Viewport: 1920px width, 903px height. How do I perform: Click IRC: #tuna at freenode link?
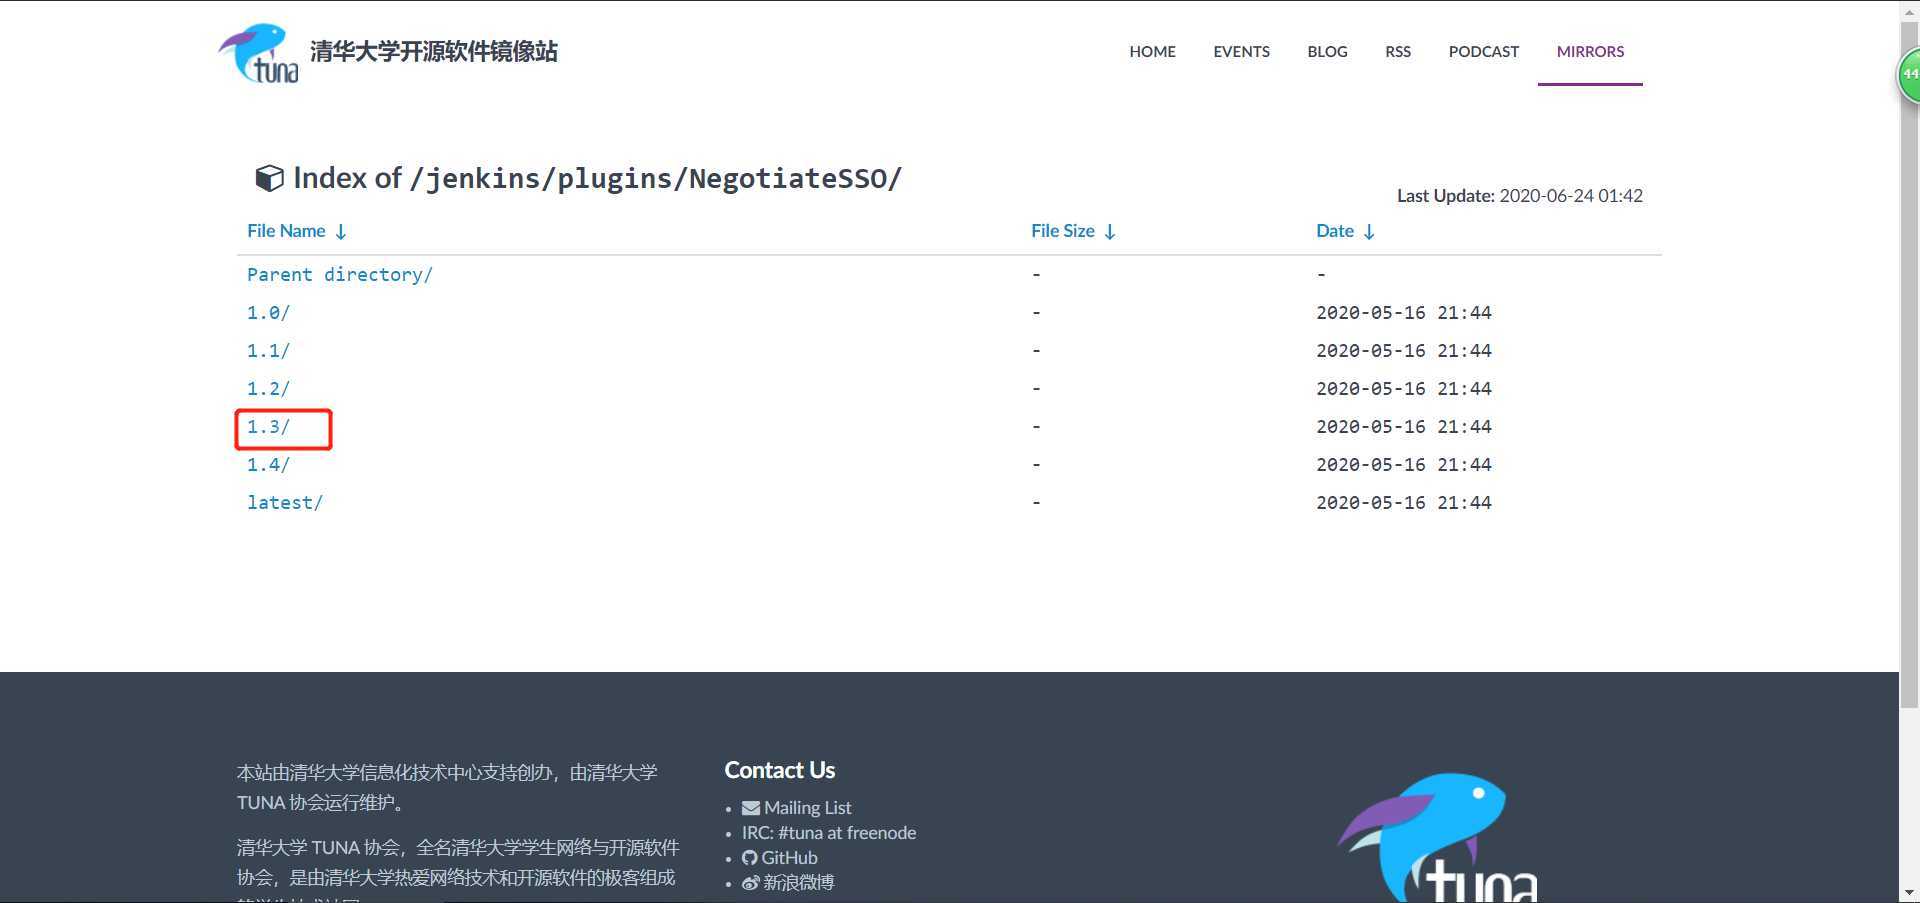(x=829, y=833)
